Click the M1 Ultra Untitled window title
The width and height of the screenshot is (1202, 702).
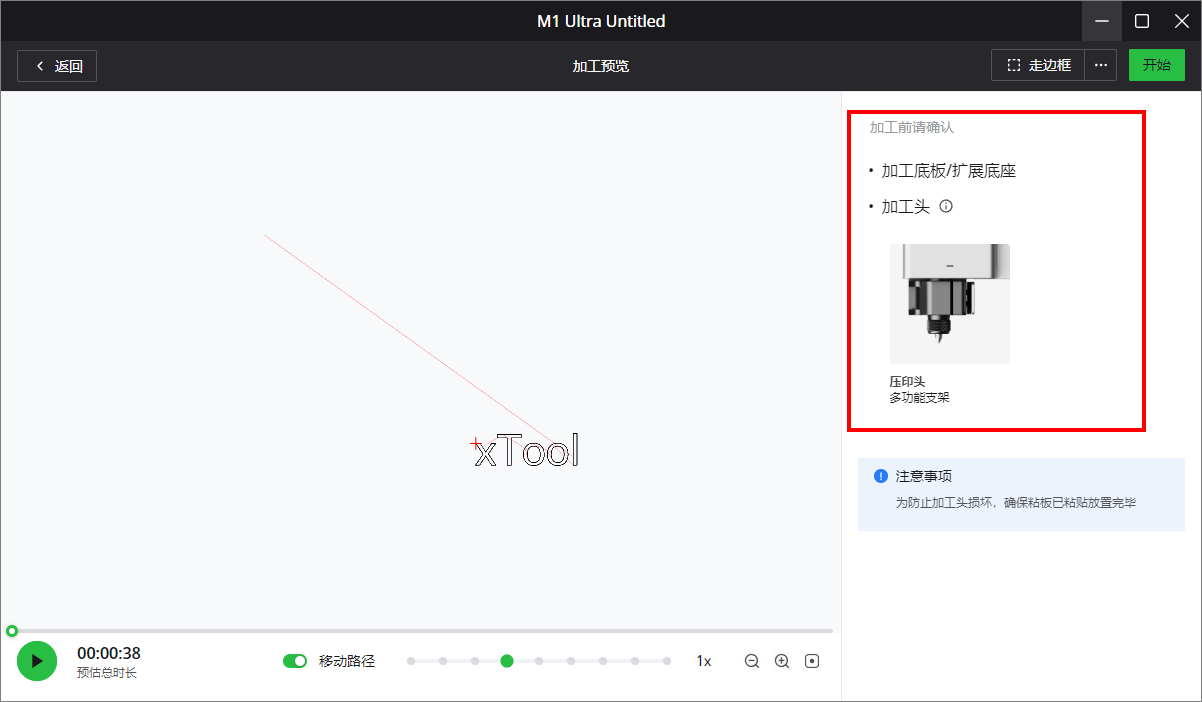[601, 21]
